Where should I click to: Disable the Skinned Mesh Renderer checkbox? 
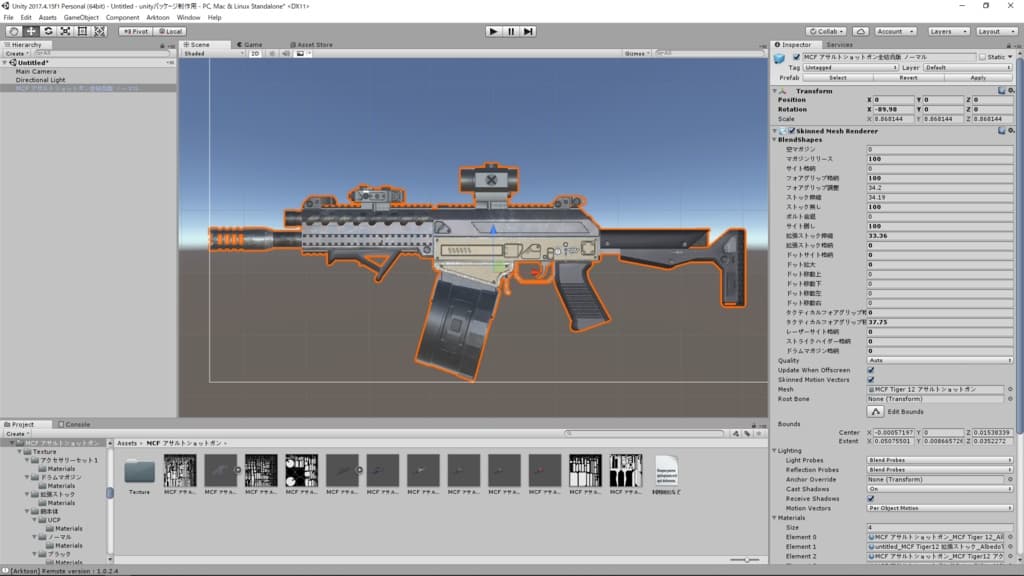(x=792, y=131)
